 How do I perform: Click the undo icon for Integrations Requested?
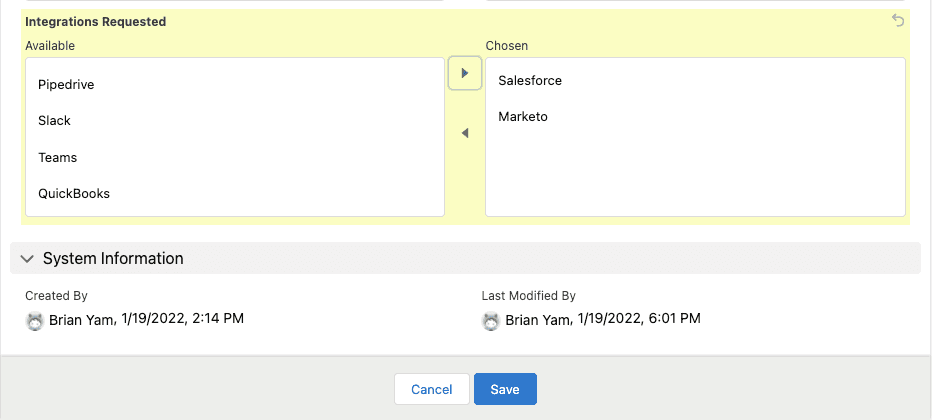click(898, 21)
